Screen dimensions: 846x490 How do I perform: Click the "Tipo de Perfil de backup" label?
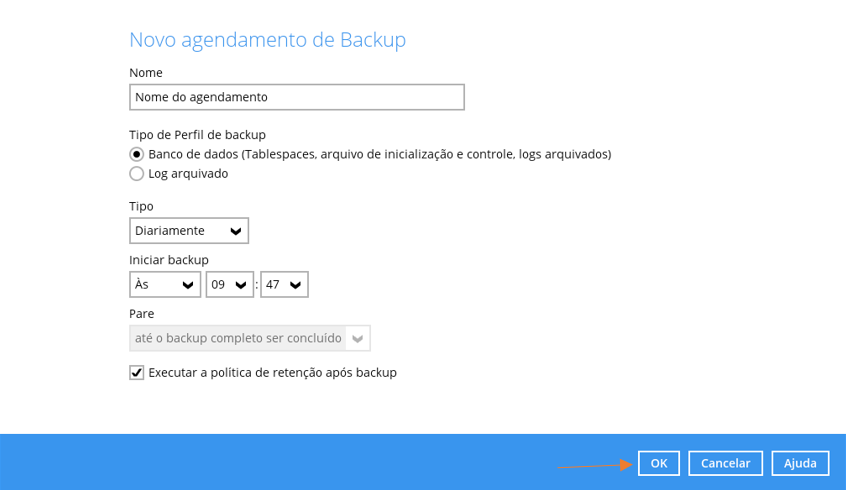(x=197, y=134)
